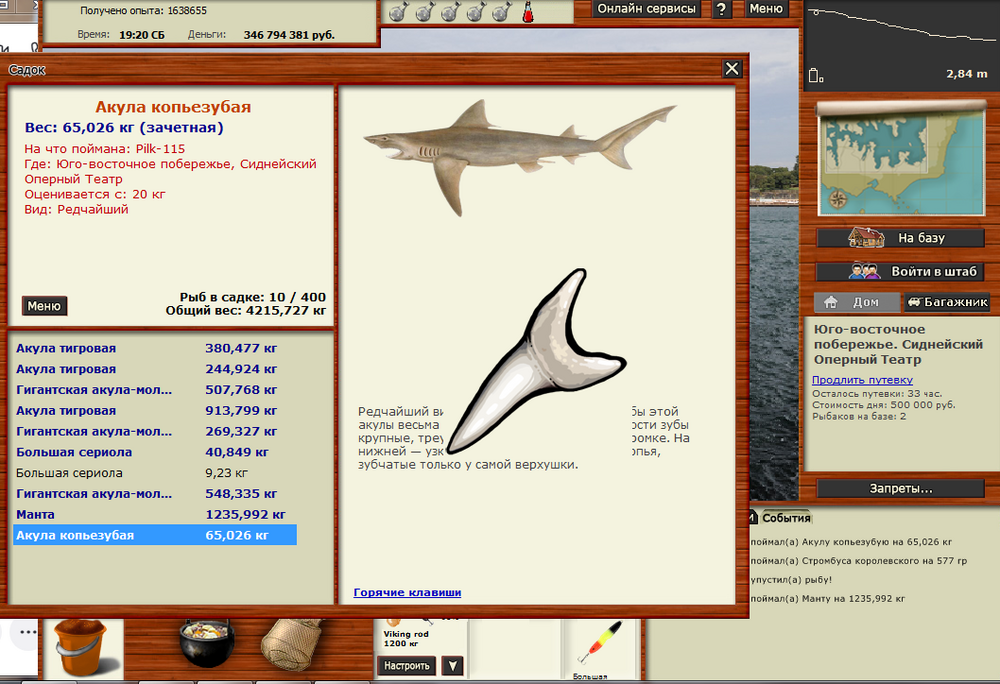Click the red potion flask icon

pyautogui.click(x=526, y=12)
